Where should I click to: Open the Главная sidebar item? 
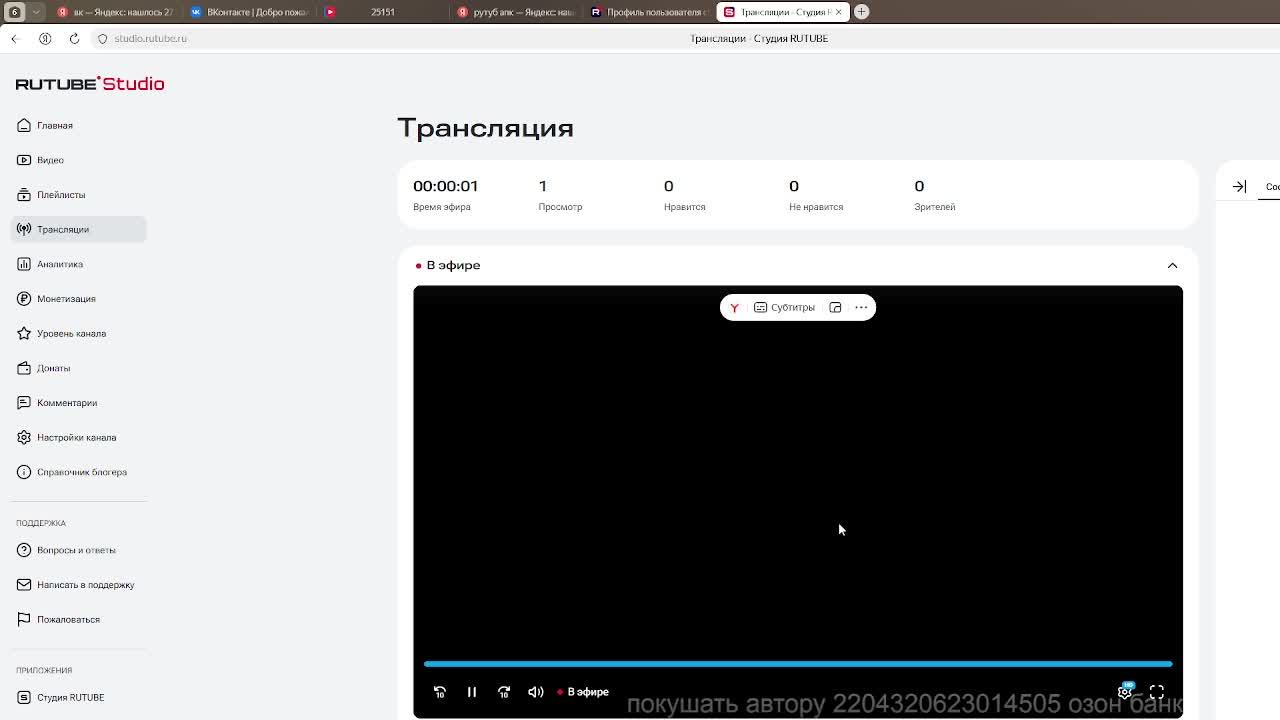click(54, 125)
